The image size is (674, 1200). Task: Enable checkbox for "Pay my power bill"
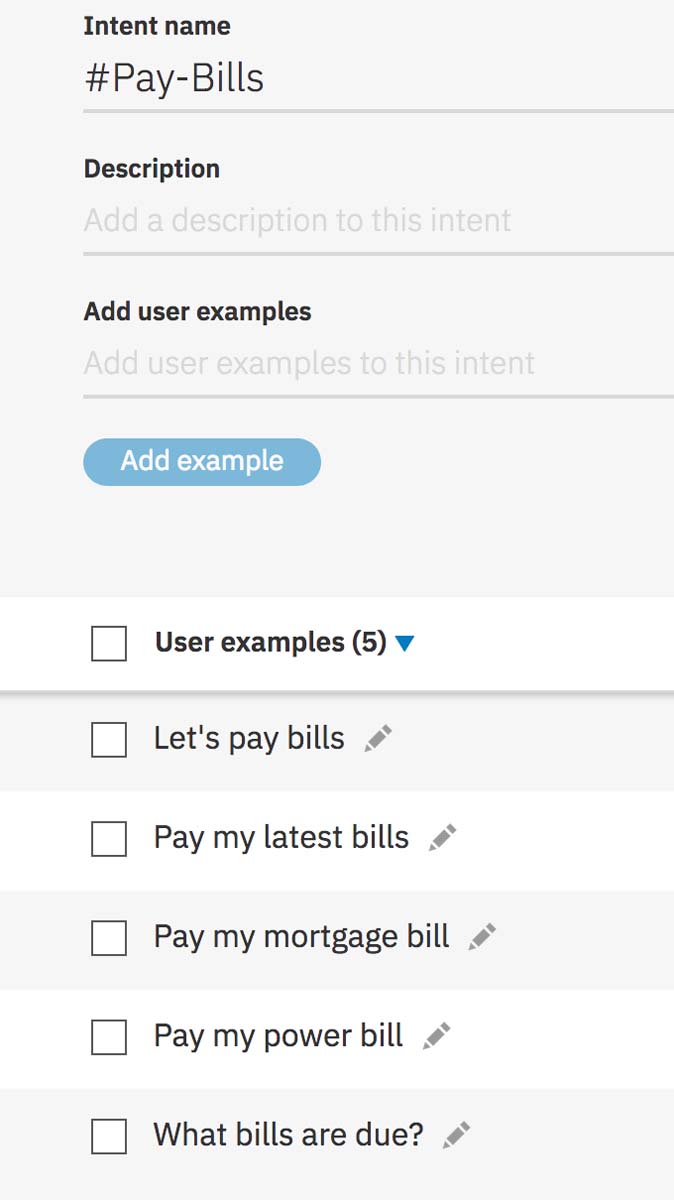[x=109, y=1037]
